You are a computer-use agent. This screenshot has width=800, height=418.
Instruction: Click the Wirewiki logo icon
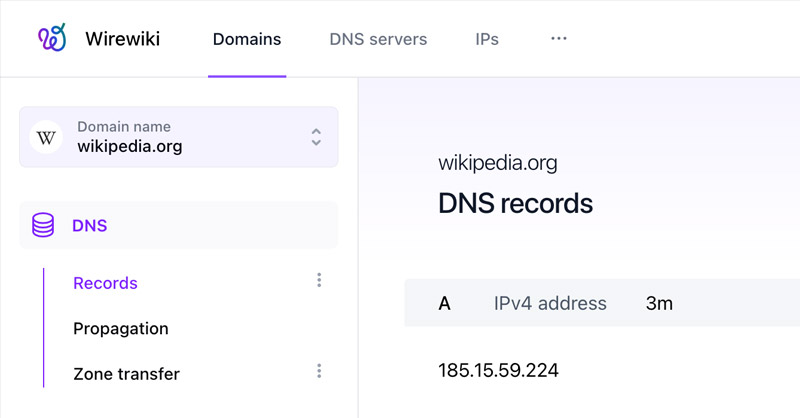click(x=52, y=38)
